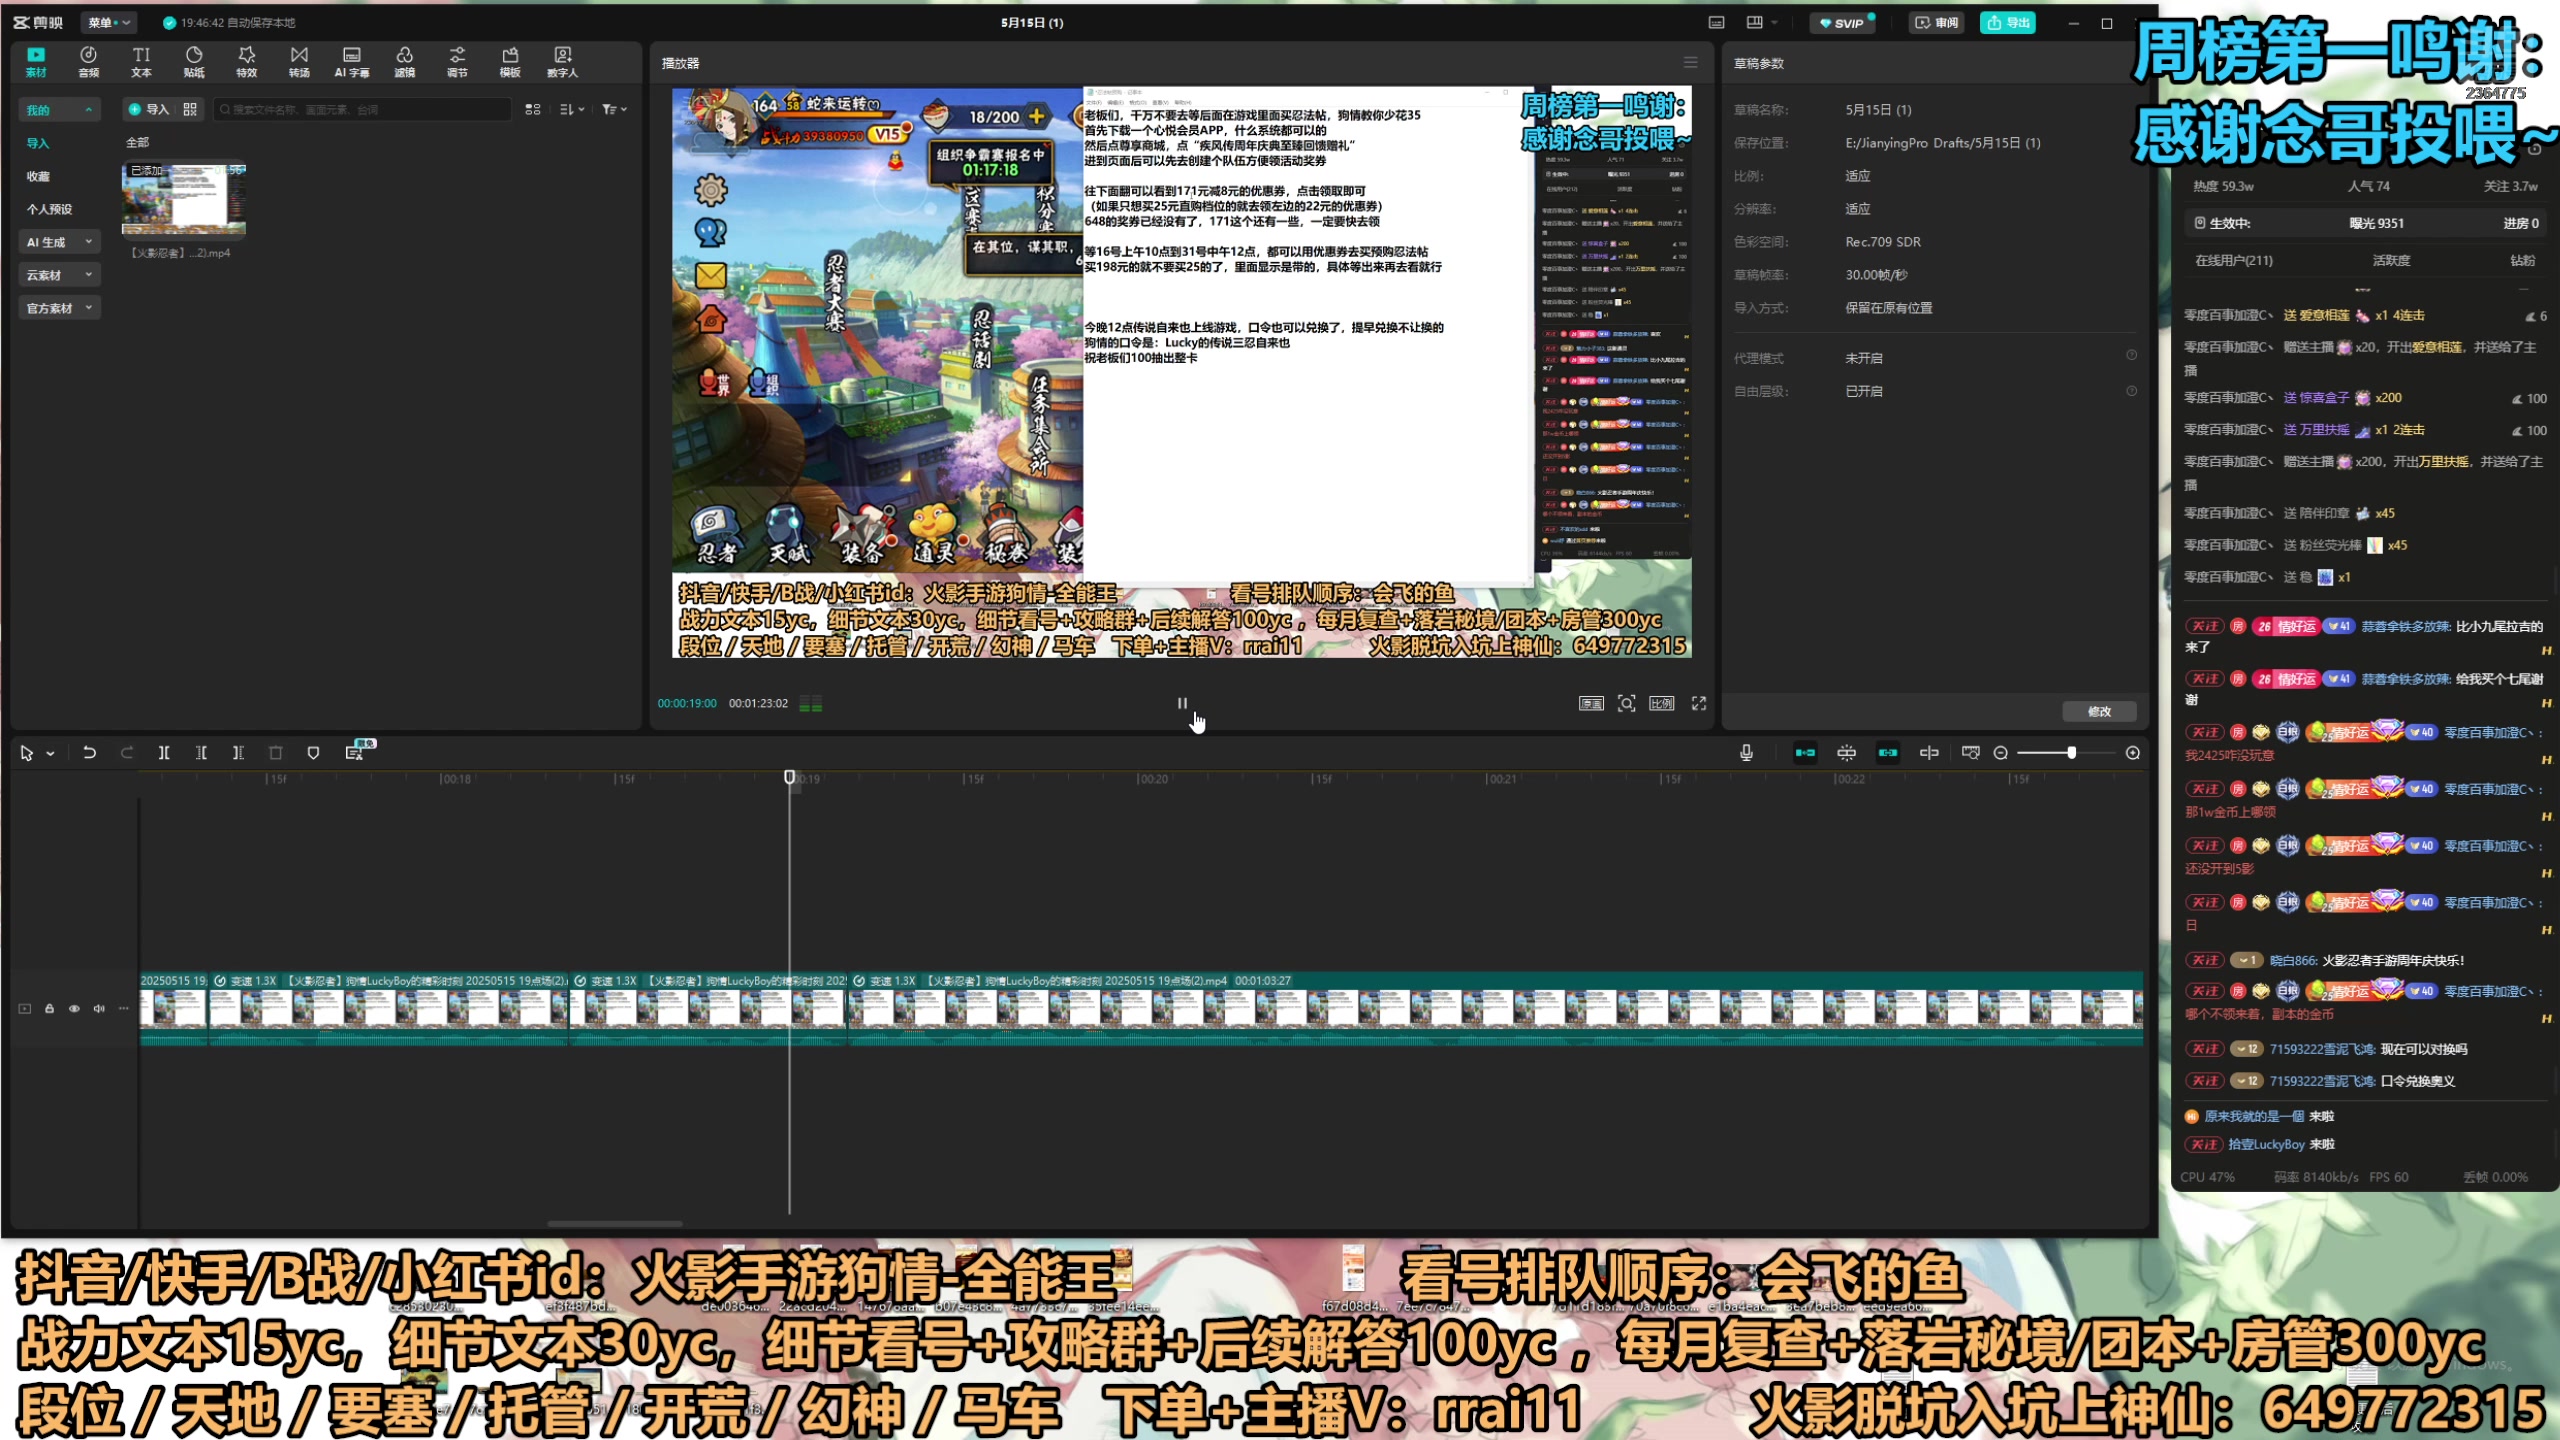Open the player panel options menu
This screenshot has width=2560, height=1440.
(1691, 62)
